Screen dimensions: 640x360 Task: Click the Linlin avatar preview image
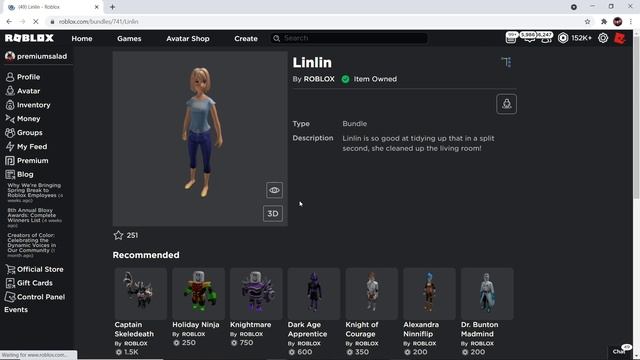[x=200, y=139]
